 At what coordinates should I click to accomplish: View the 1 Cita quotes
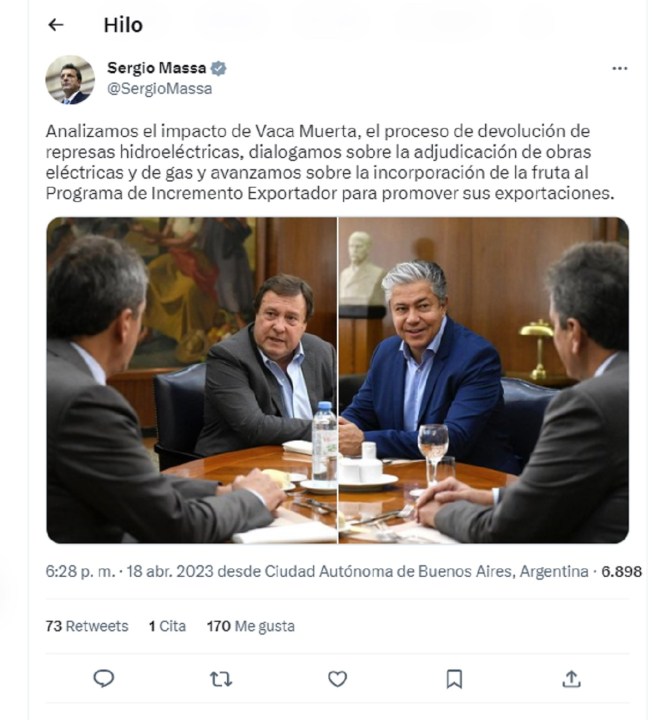click(x=167, y=626)
